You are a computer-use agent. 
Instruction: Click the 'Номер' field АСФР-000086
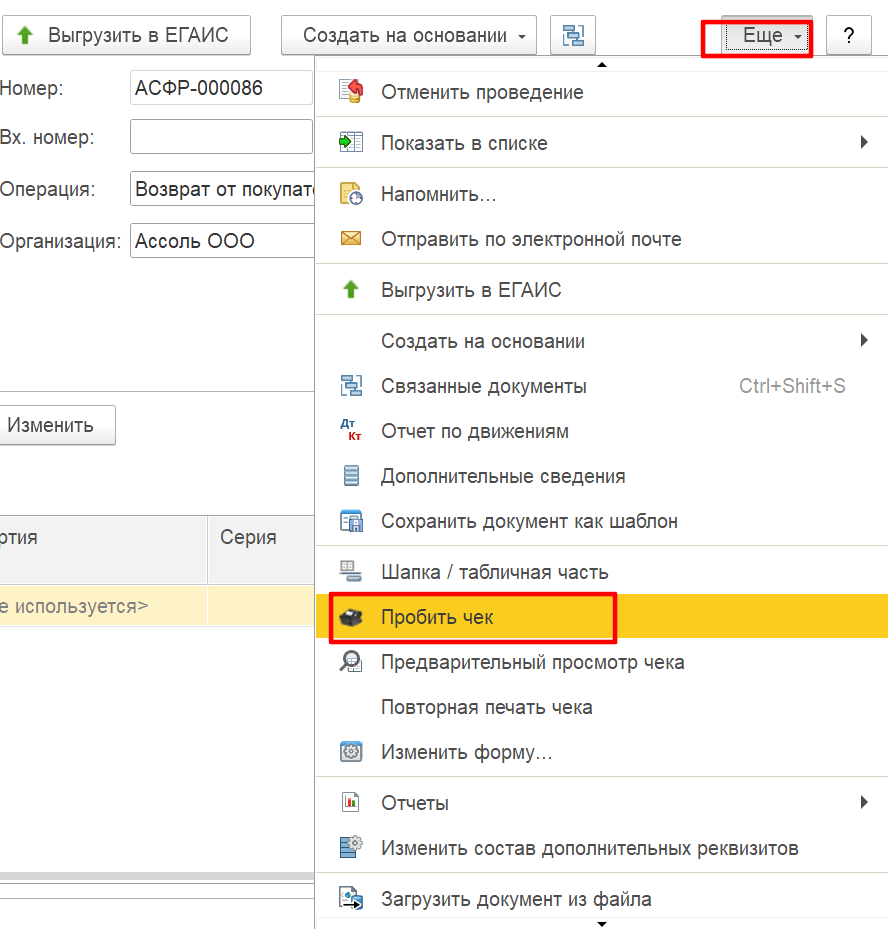221,88
